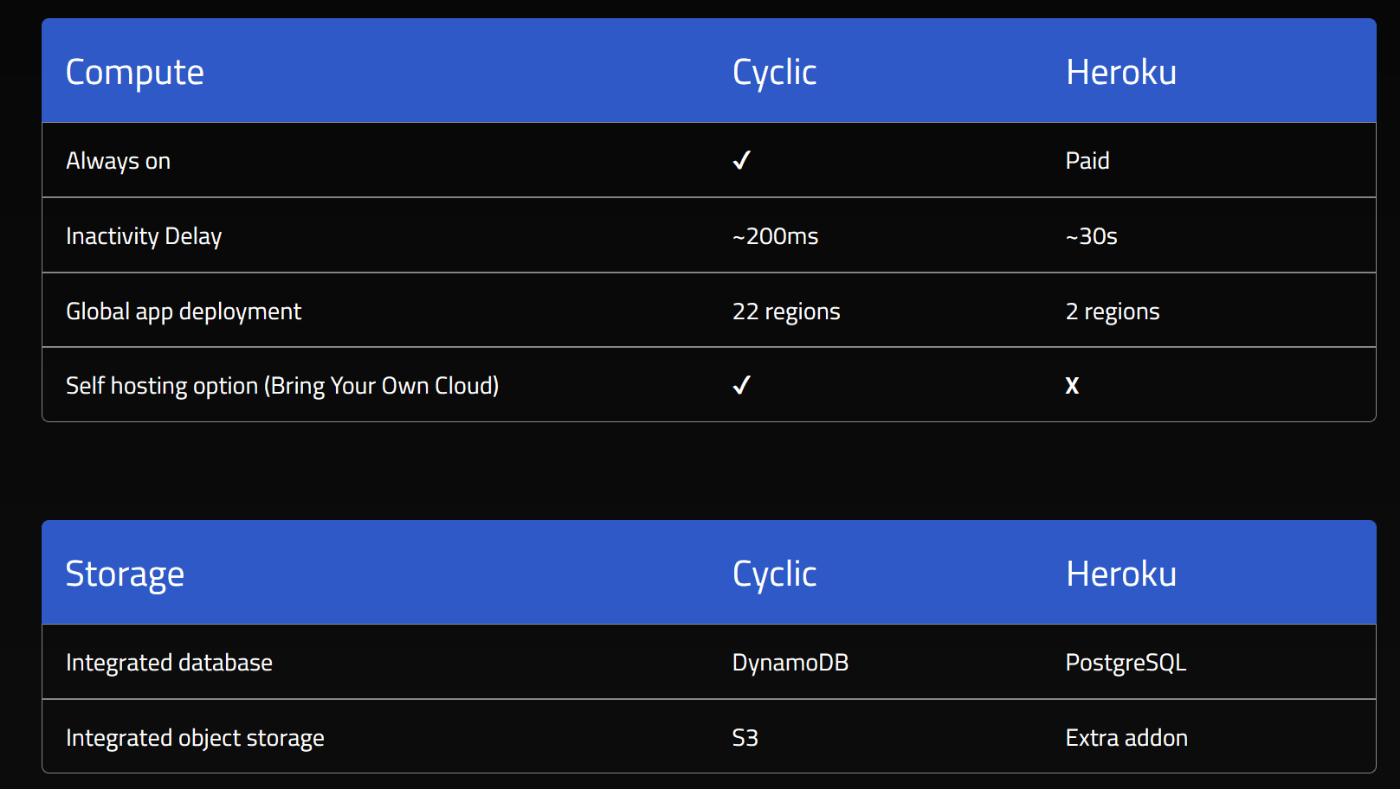Viewport: 1400px width, 789px height.
Task: Click the '22 regions' cell
Action: click(786, 312)
